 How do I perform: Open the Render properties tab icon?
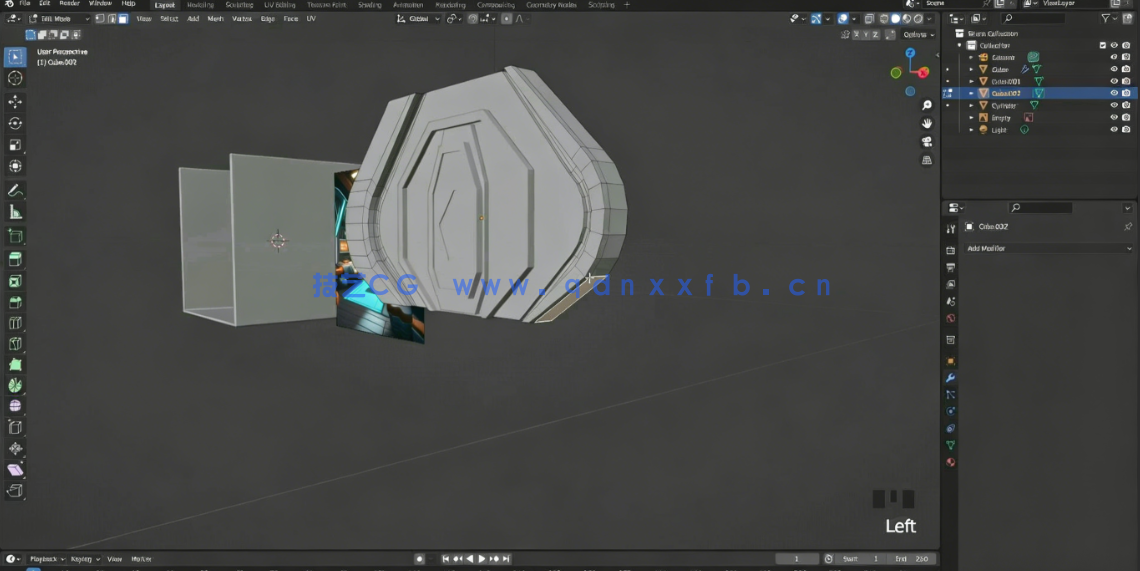click(950, 250)
